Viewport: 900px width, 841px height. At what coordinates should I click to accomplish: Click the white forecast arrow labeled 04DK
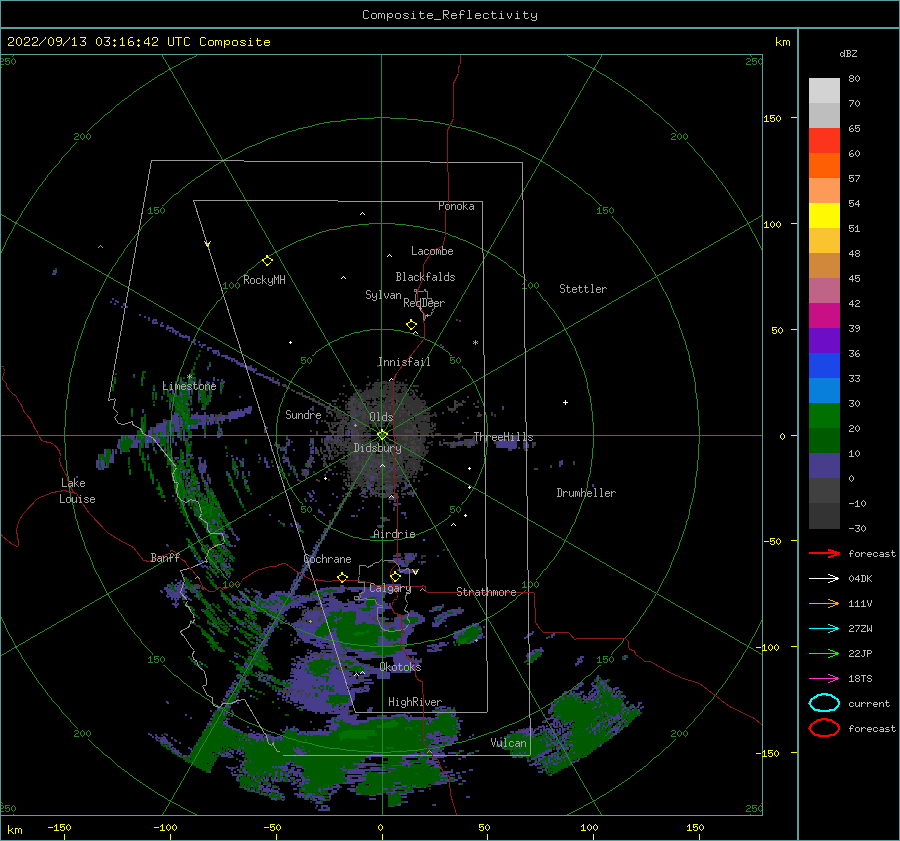(824, 579)
